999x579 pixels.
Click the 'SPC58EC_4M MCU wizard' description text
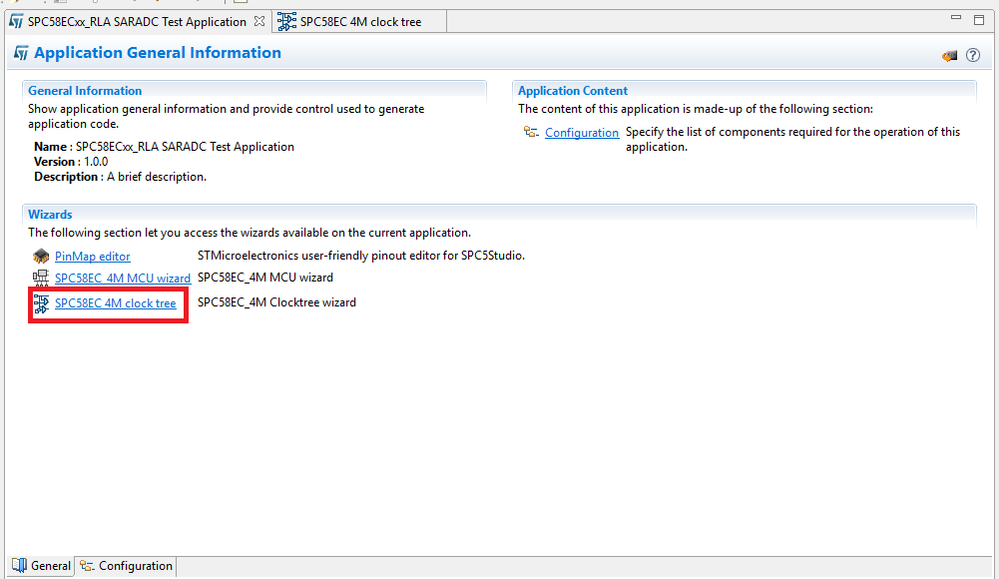265,278
